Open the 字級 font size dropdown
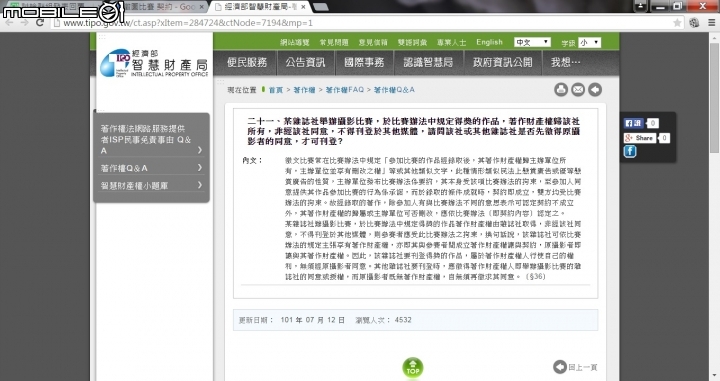Screen dimensions: 720x381 pos(589,43)
